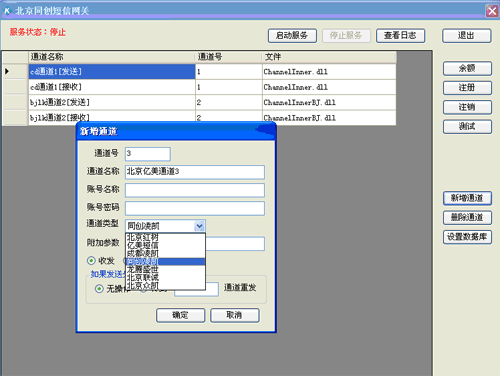This screenshot has width=500, height=376.
Task: Click the 账号名称 input field
Action: point(195,190)
